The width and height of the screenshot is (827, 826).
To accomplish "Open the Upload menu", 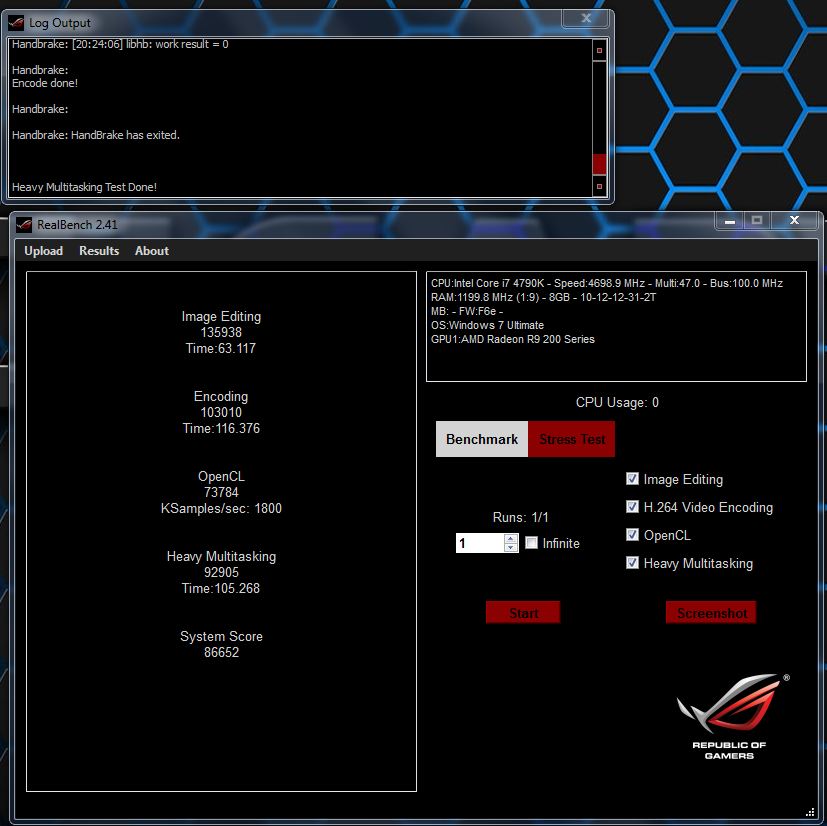I will [43, 251].
